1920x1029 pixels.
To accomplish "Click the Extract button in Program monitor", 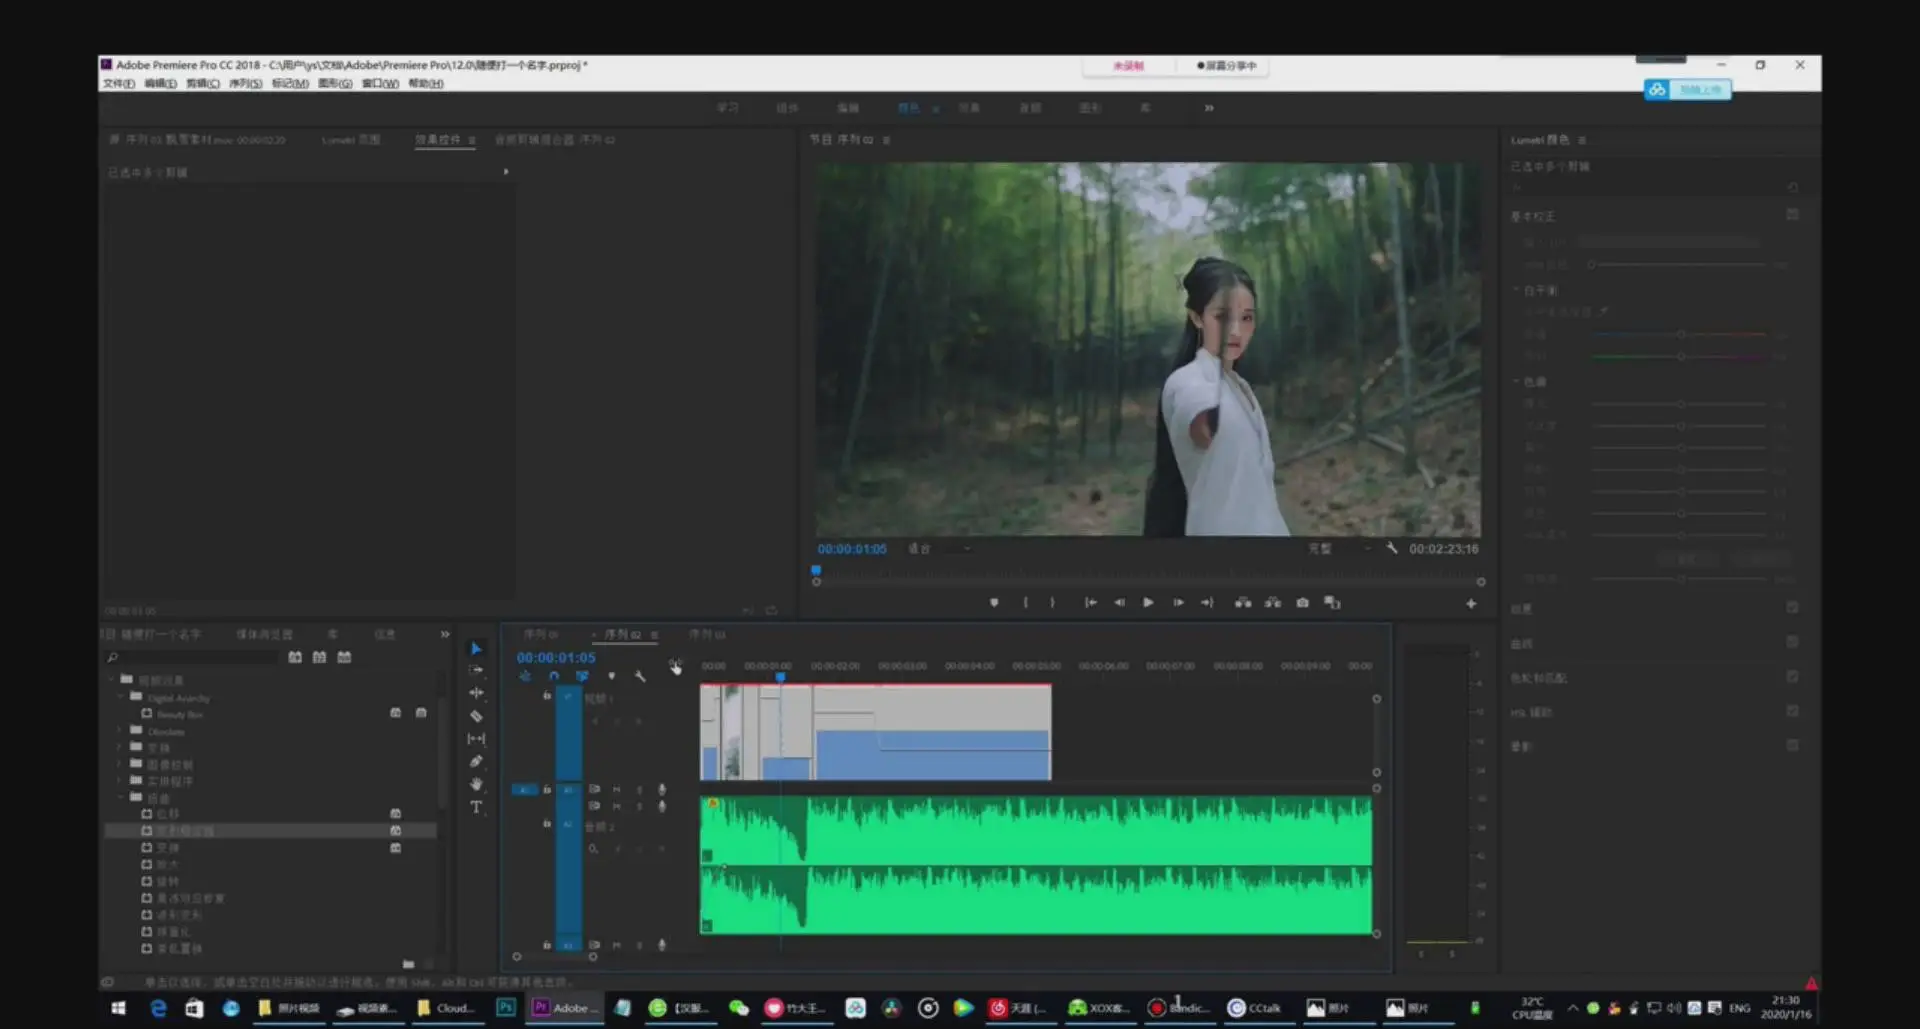I will [1273, 603].
